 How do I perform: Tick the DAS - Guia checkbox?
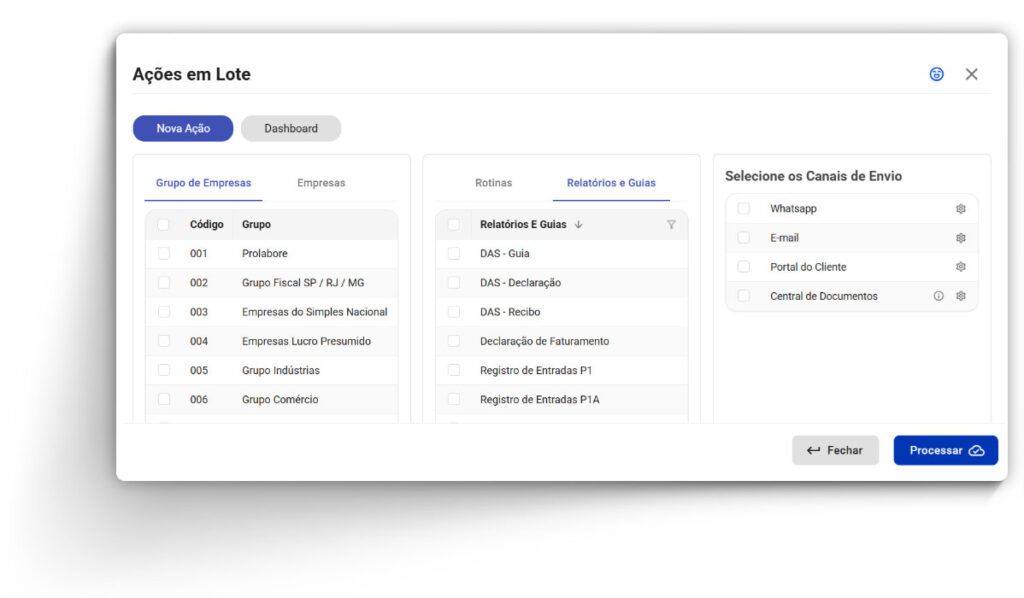(454, 254)
